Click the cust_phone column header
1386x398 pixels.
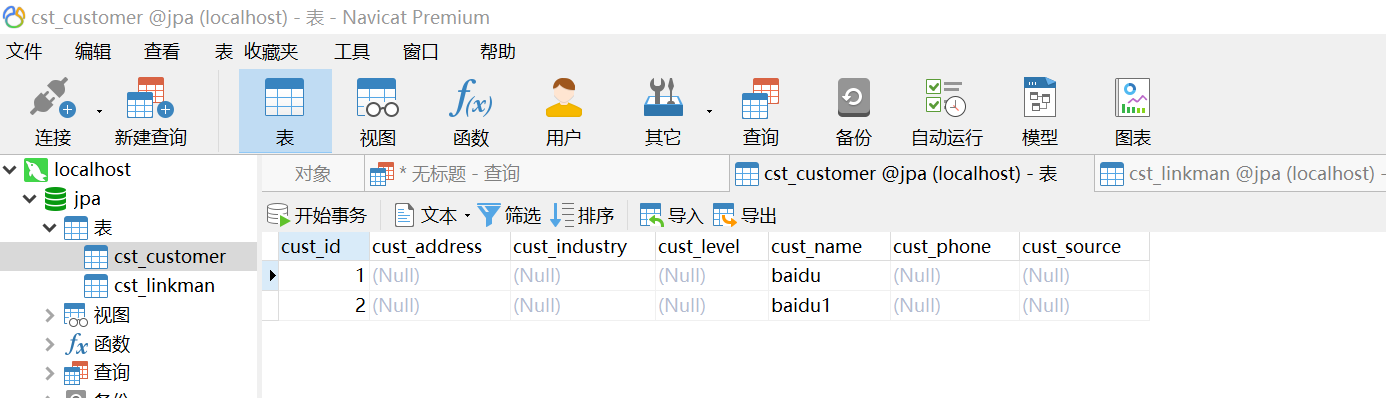955,246
